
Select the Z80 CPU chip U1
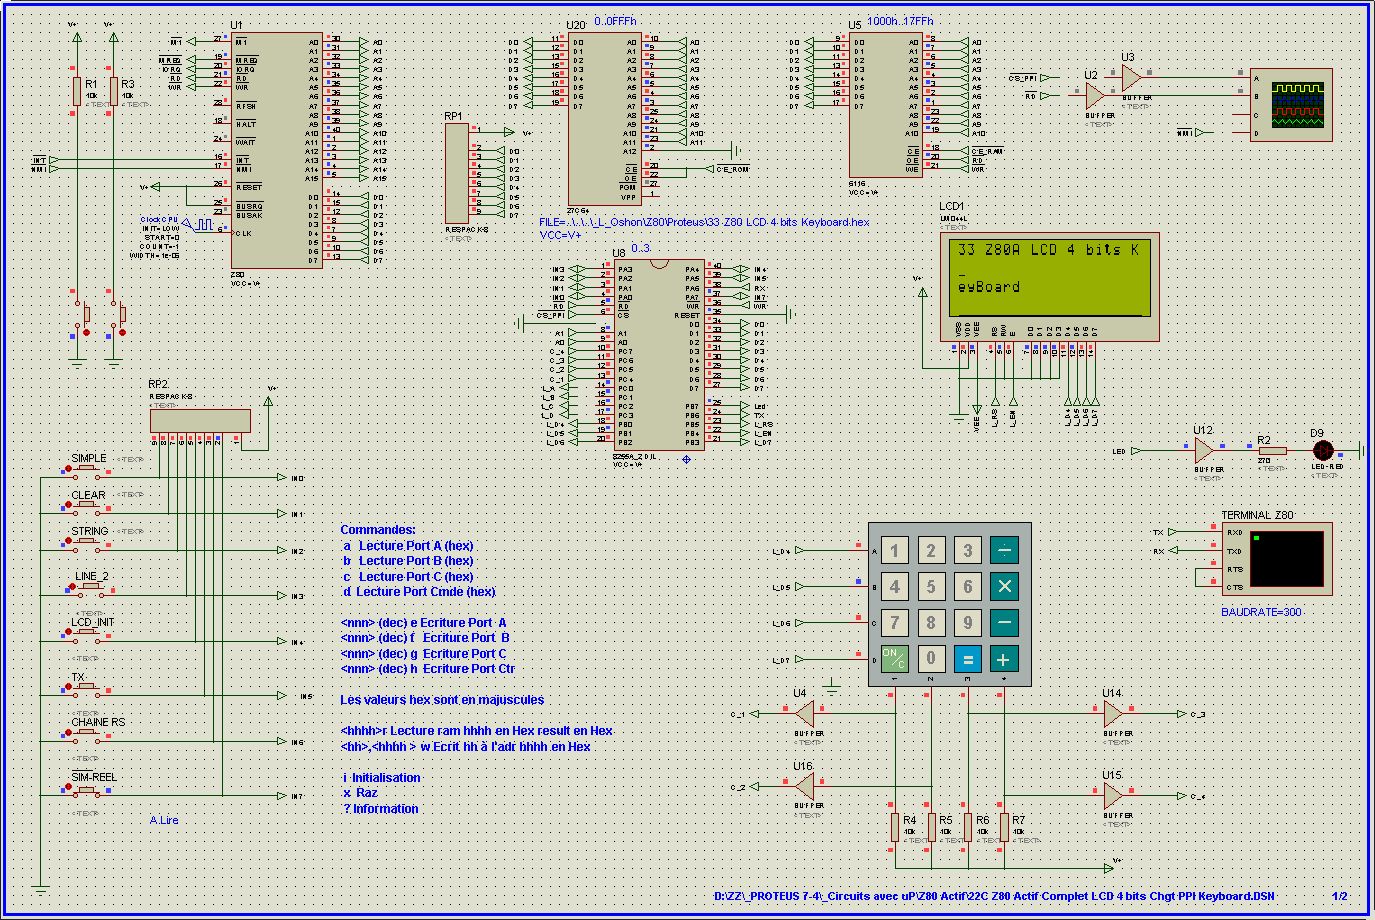point(277,150)
